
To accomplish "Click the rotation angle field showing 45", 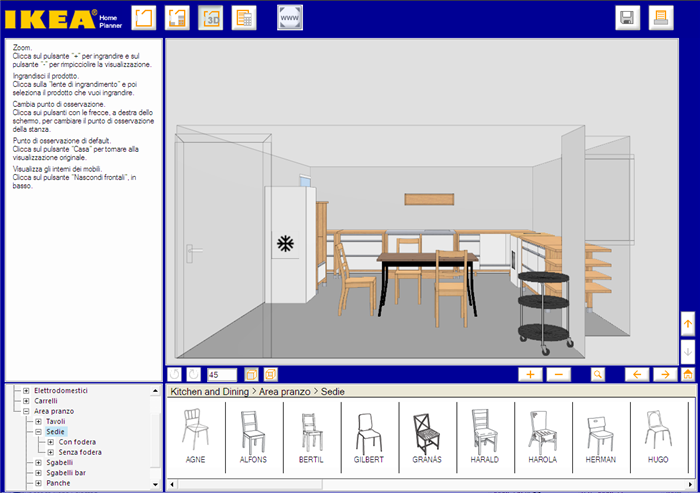I will click(222, 375).
